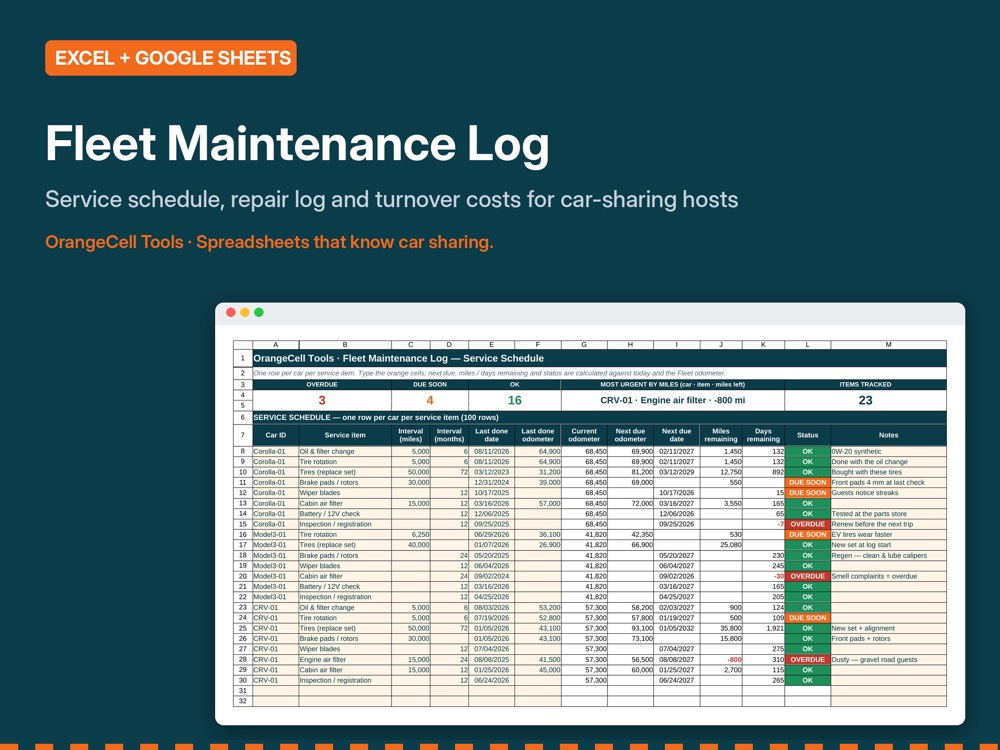The width and height of the screenshot is (1000, 750).
Task: Click the 'Miles remaining' column heading
Action: [721, 435]
